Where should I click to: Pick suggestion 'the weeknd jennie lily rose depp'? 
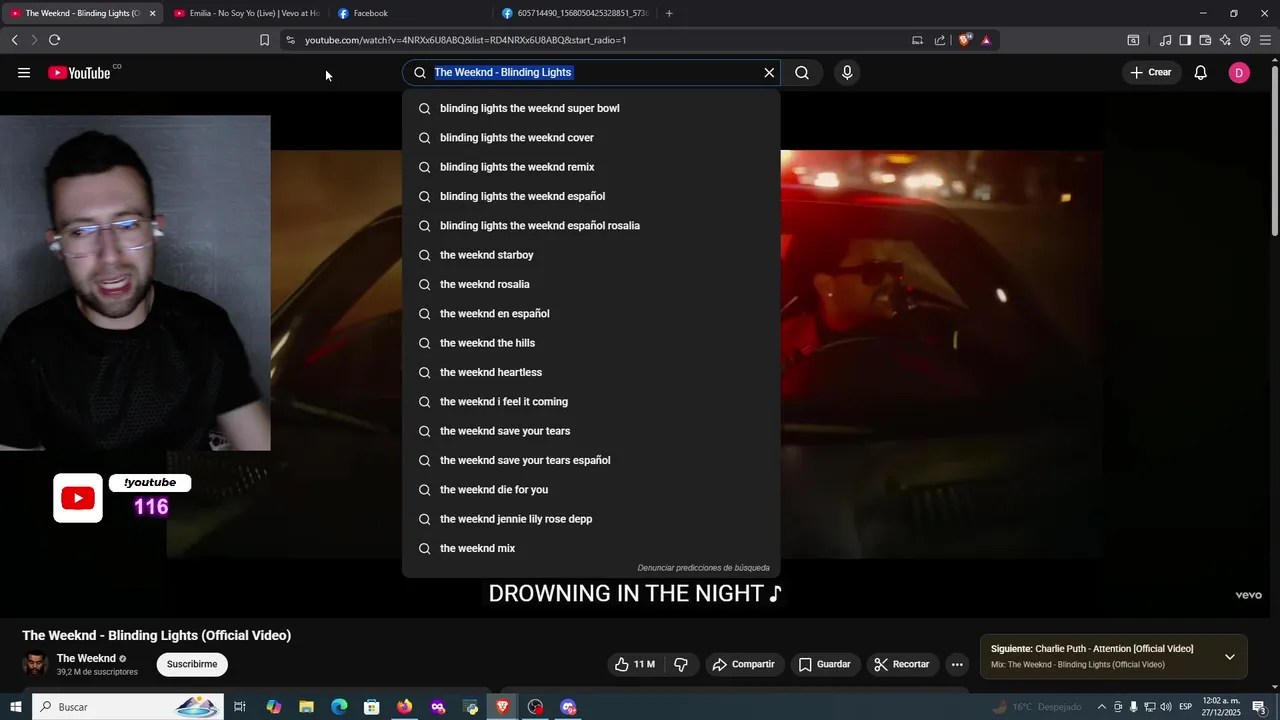pyautogui.click(x=591, y=519)
